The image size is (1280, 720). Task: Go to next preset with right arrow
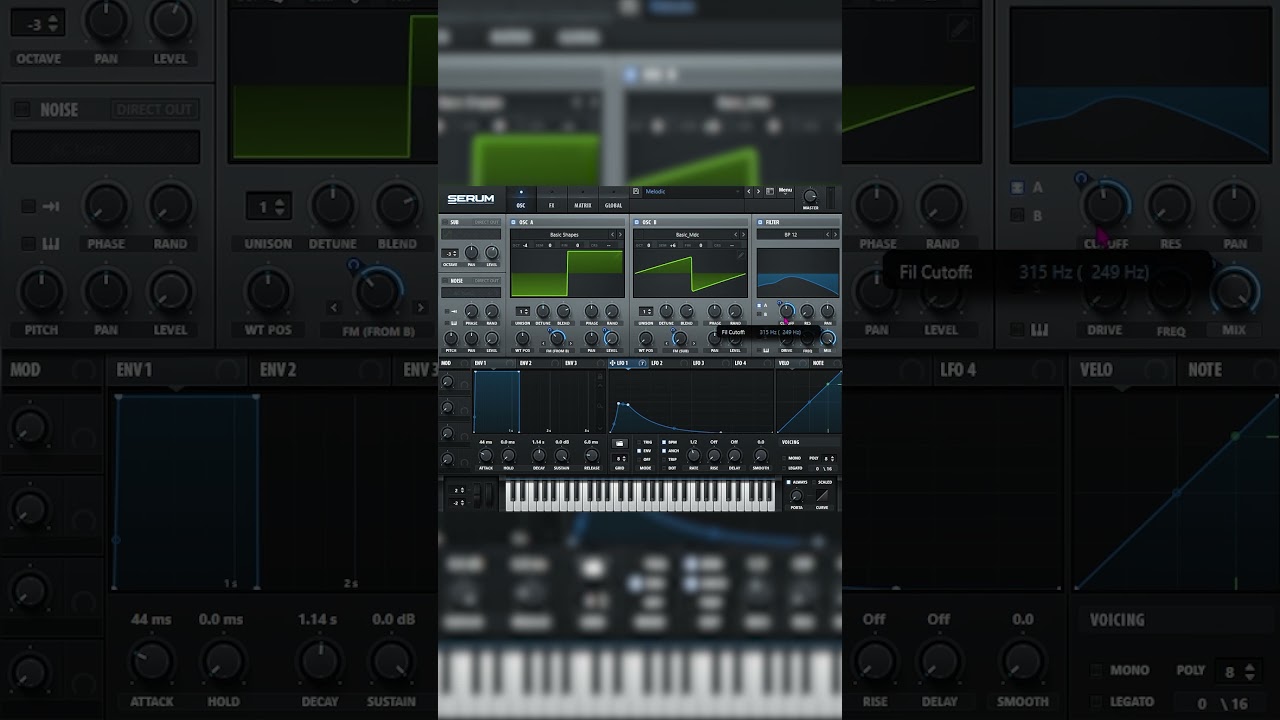coord(758,191)
